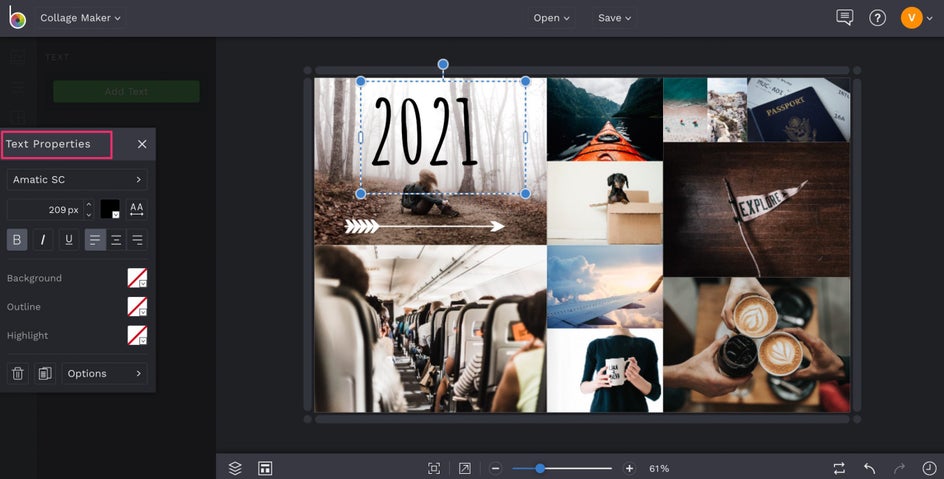Viewport: 944px width, 479px height.
Task: Click the rotate handle above text box
Action: [443, 64]
